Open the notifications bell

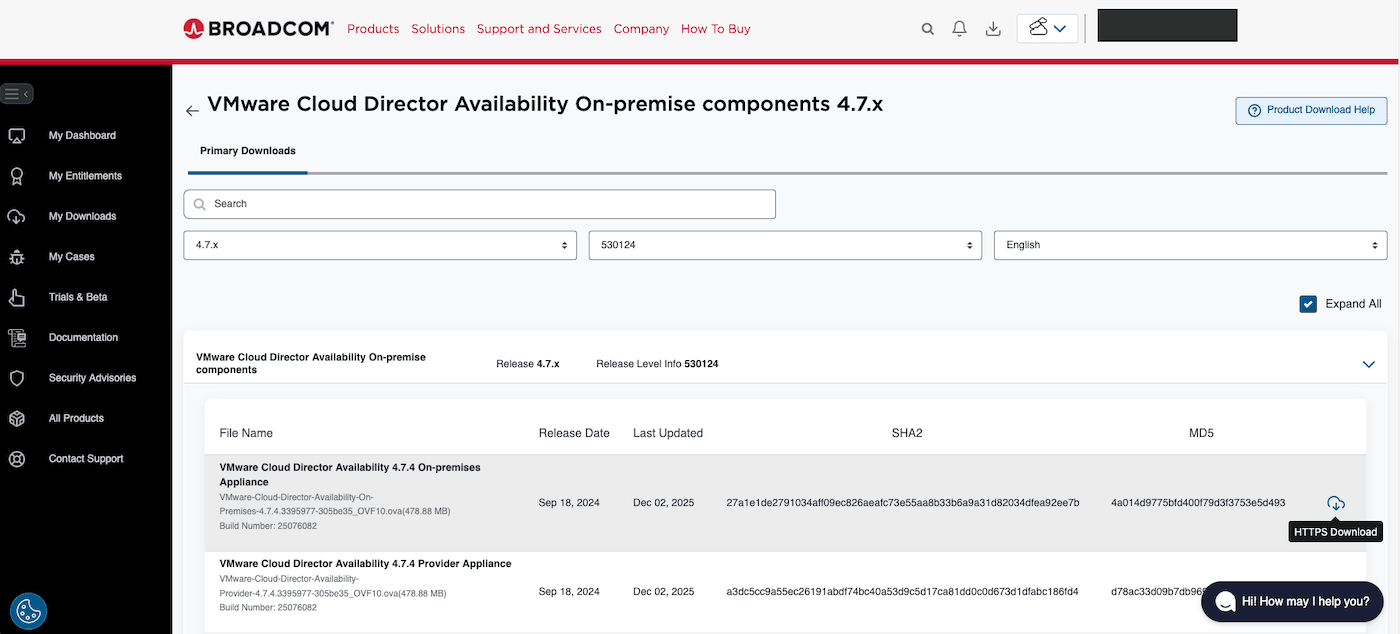(960, 29)
